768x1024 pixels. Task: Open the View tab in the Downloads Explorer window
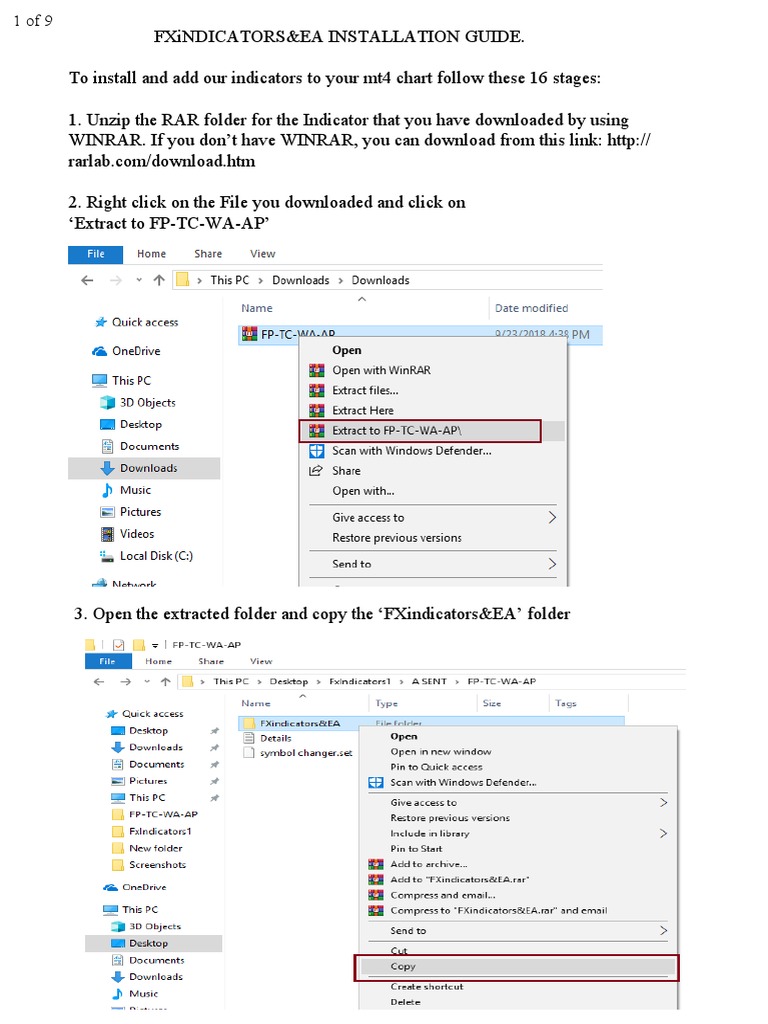pyautogui.click(x=263, y=254)
